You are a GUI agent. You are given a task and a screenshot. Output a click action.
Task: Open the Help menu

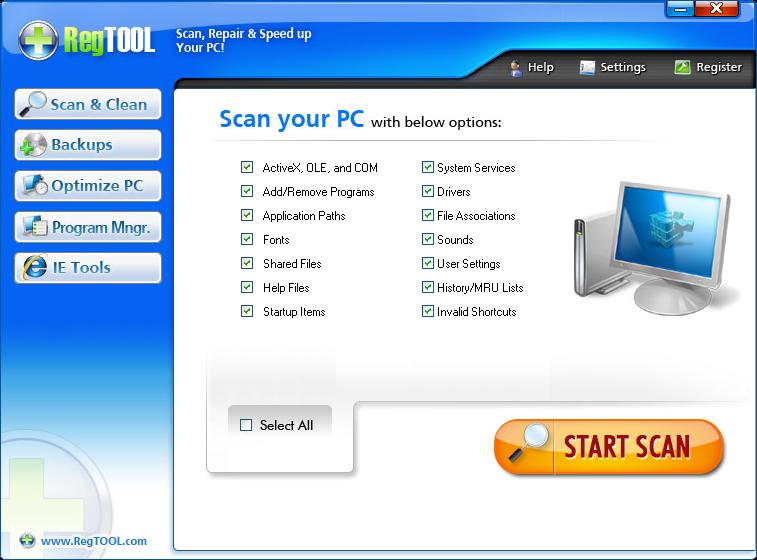click(x=532, y=68)
